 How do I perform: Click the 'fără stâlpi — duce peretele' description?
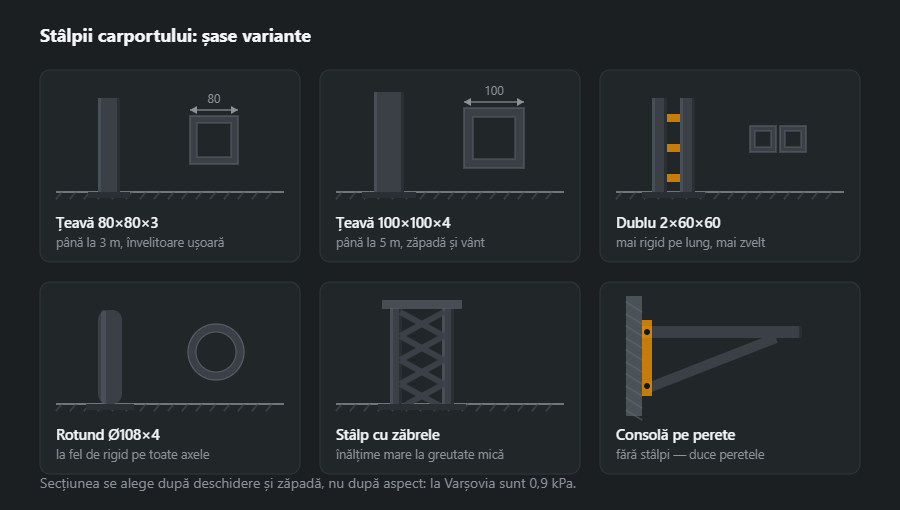coord(690,454)
